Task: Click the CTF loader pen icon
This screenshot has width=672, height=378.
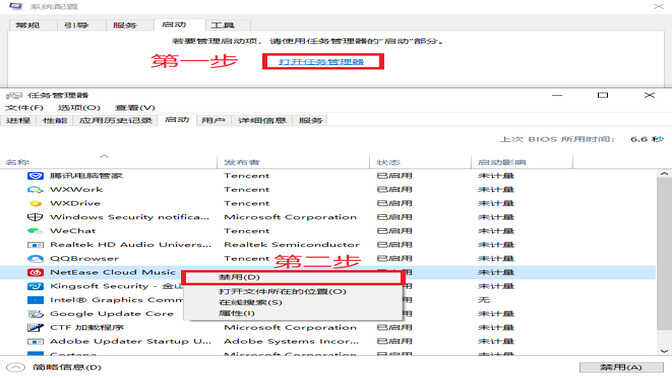Action: pos(35,327)
